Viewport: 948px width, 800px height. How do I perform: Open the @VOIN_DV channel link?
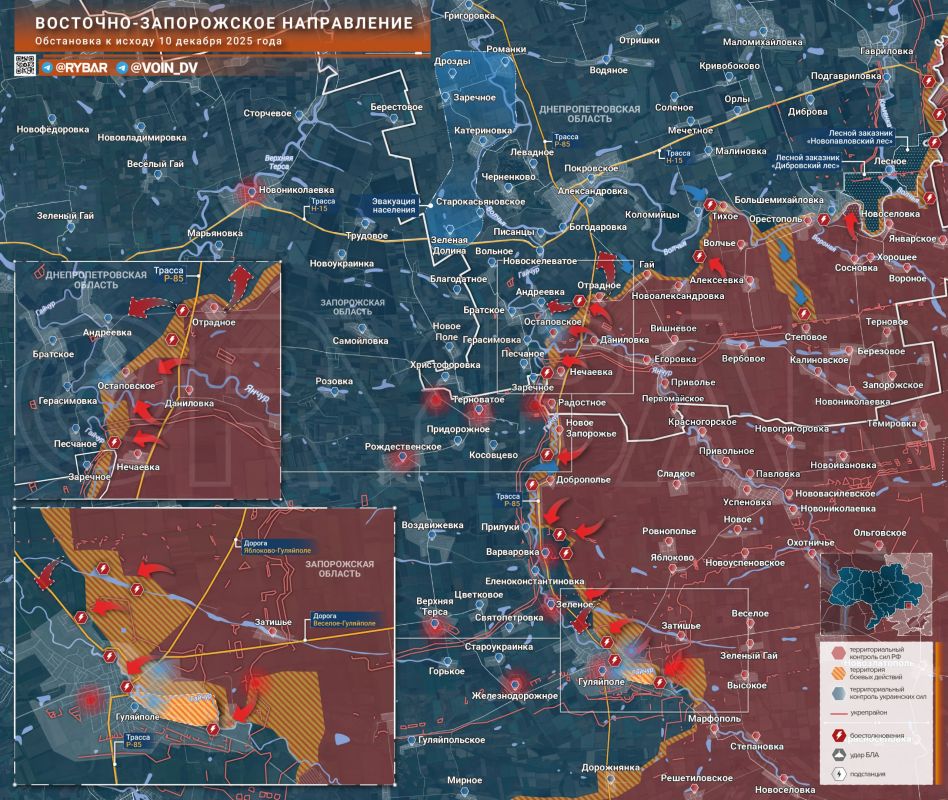click(161, 67)
